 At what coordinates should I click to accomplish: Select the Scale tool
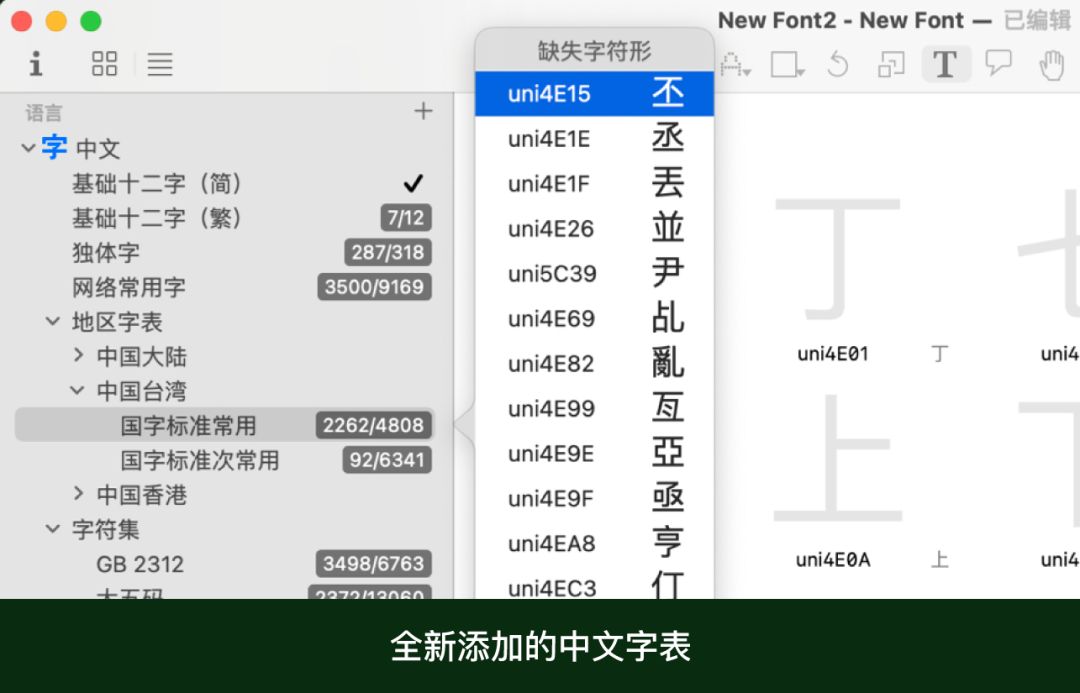890,64
